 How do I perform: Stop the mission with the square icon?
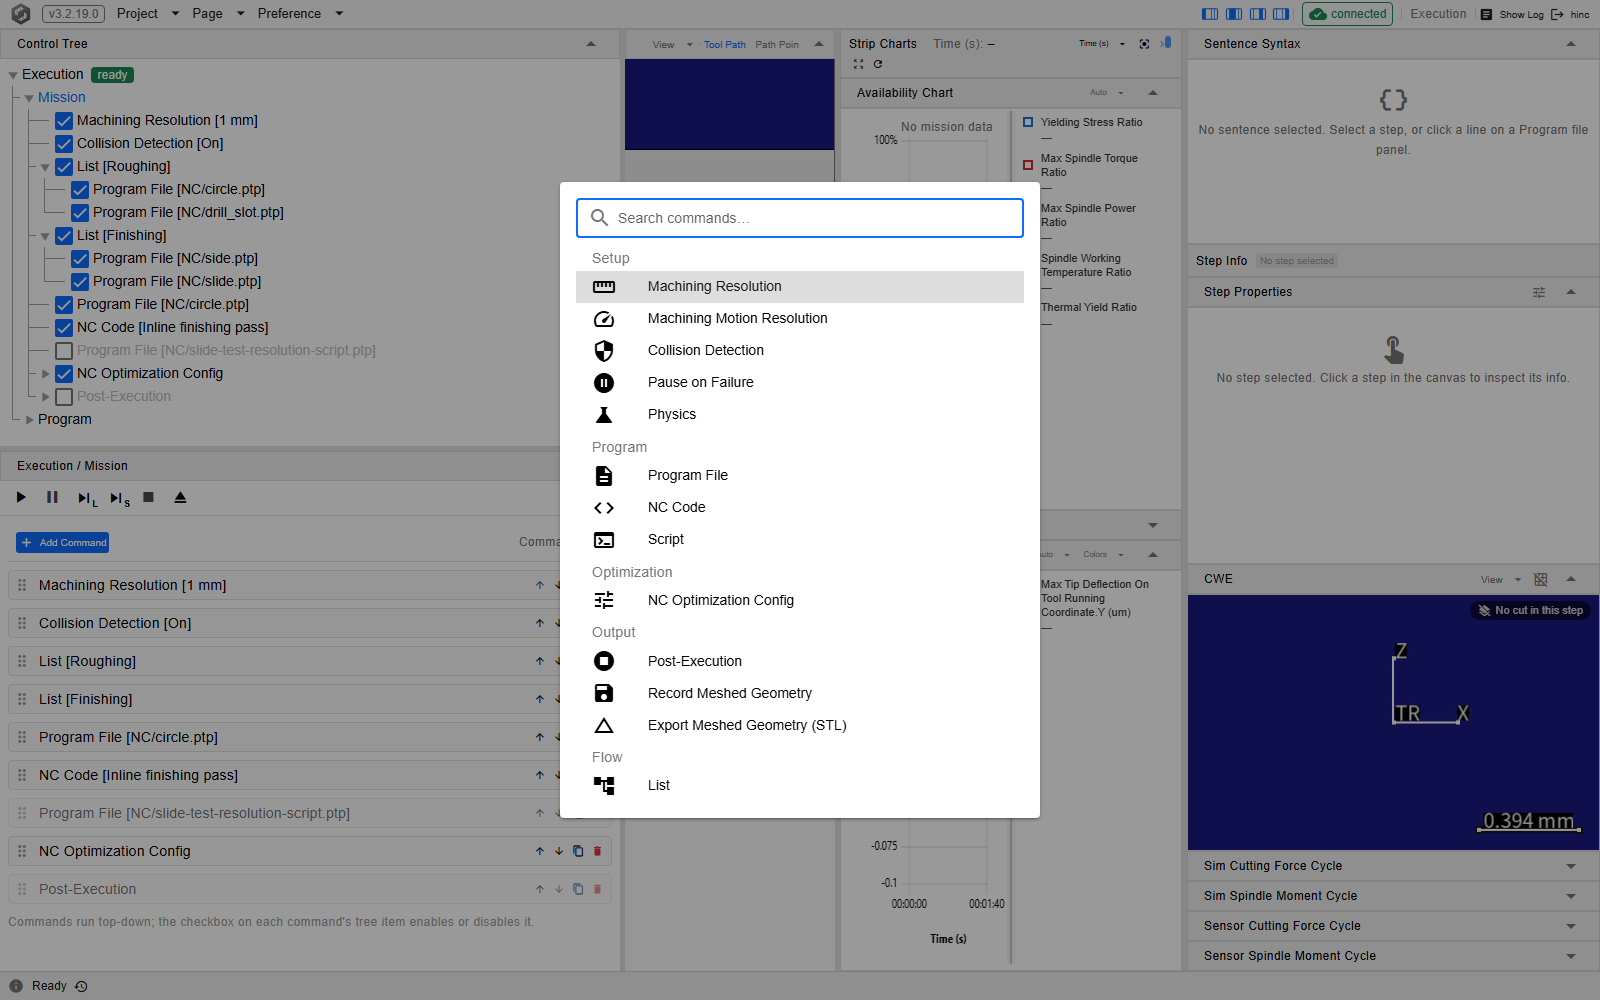tap(148, 497)
